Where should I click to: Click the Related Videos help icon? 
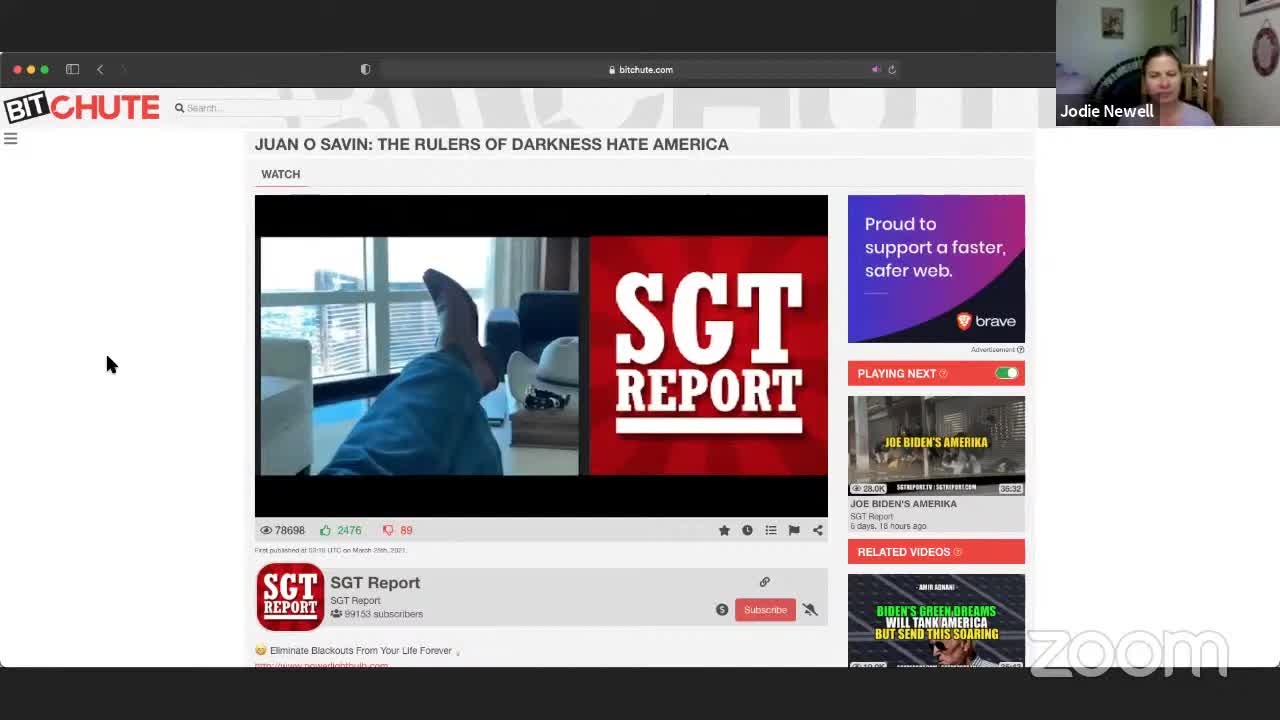(958, 552)
